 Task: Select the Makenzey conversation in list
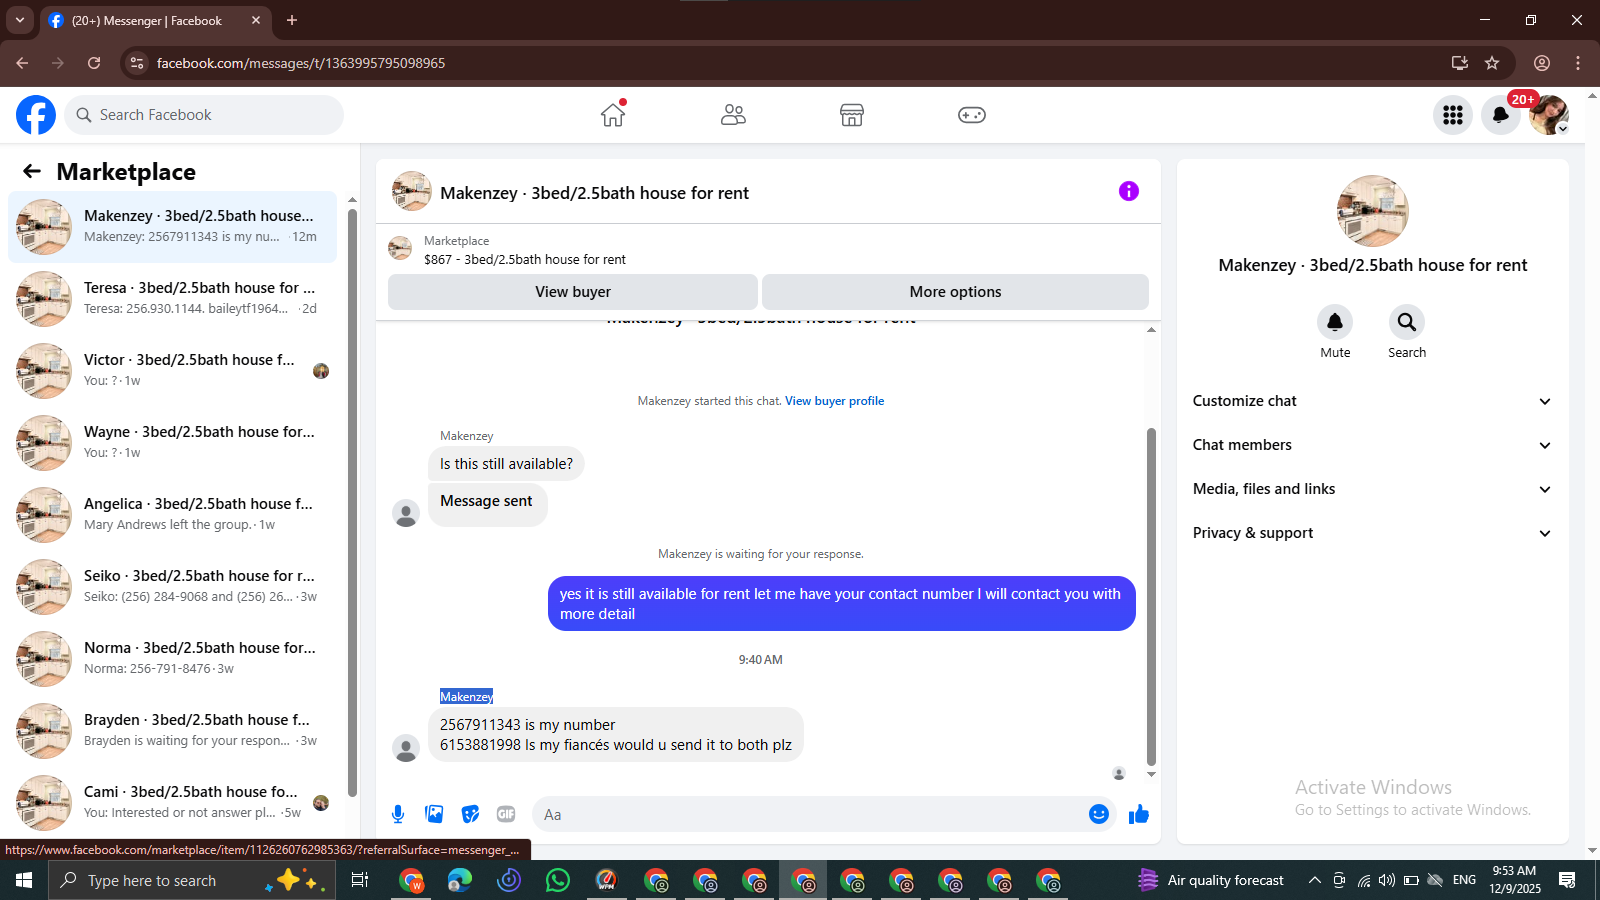click(172, 227)
